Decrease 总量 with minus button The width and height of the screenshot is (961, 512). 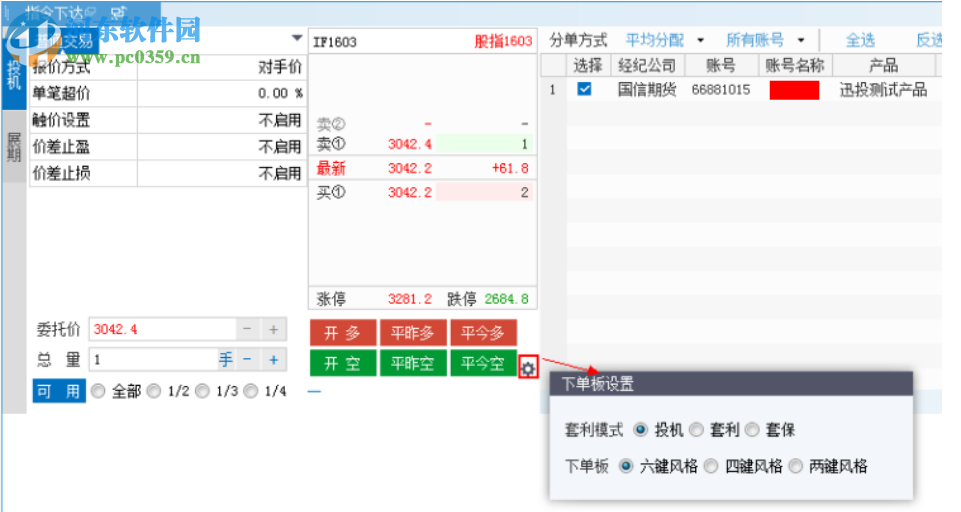coord(247,359)
